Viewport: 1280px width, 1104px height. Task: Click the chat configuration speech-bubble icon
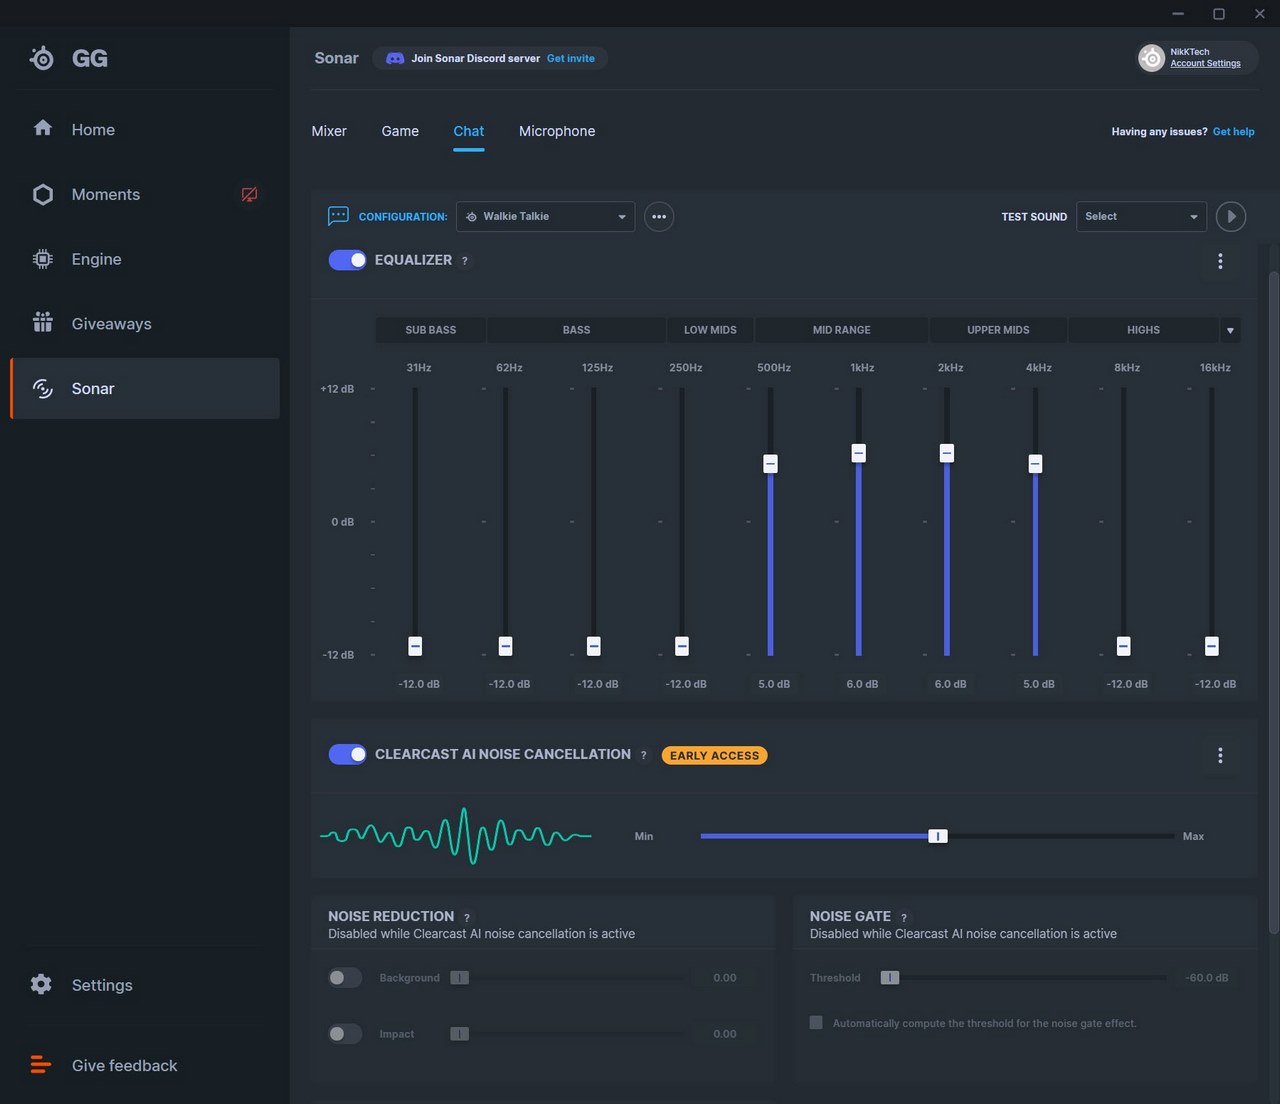coord(338,216)
